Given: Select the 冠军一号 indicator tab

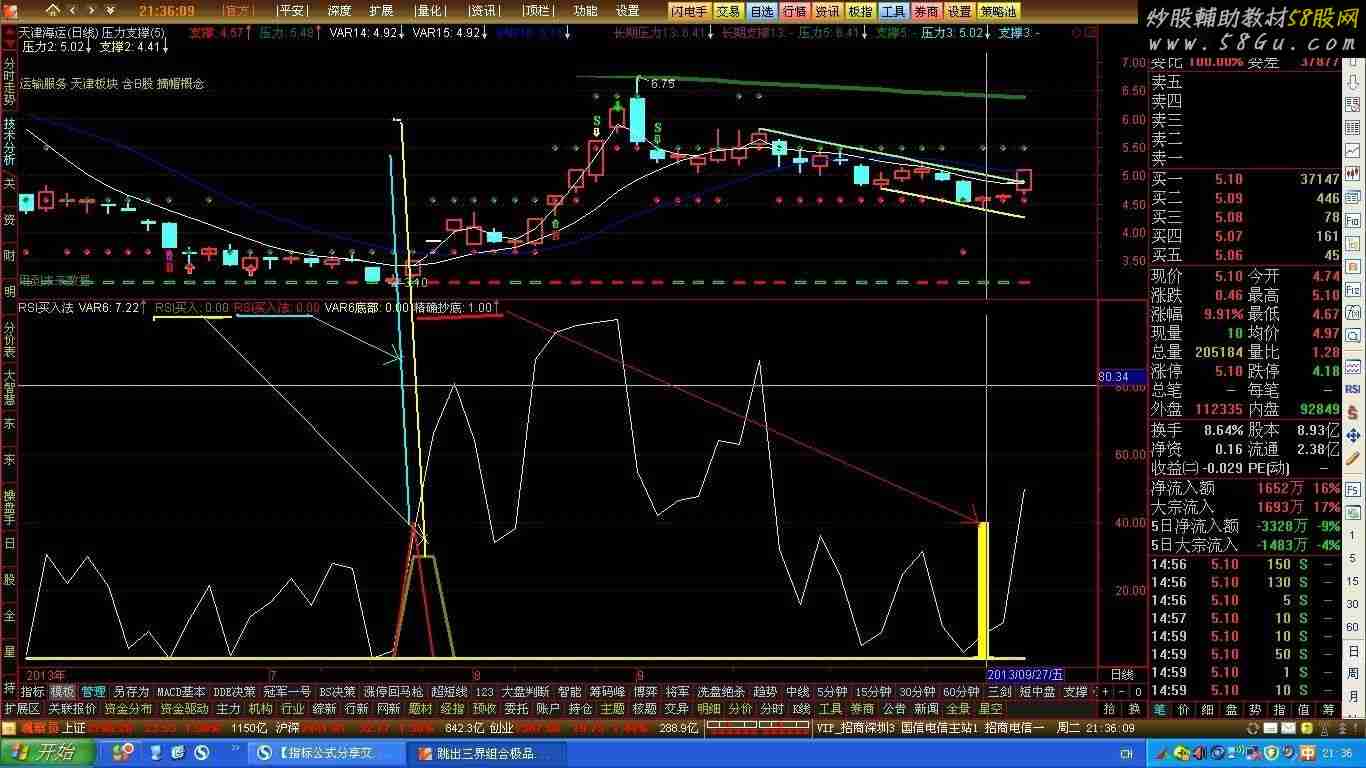Looking at the screenshot, I should click(x=287, y=692).
